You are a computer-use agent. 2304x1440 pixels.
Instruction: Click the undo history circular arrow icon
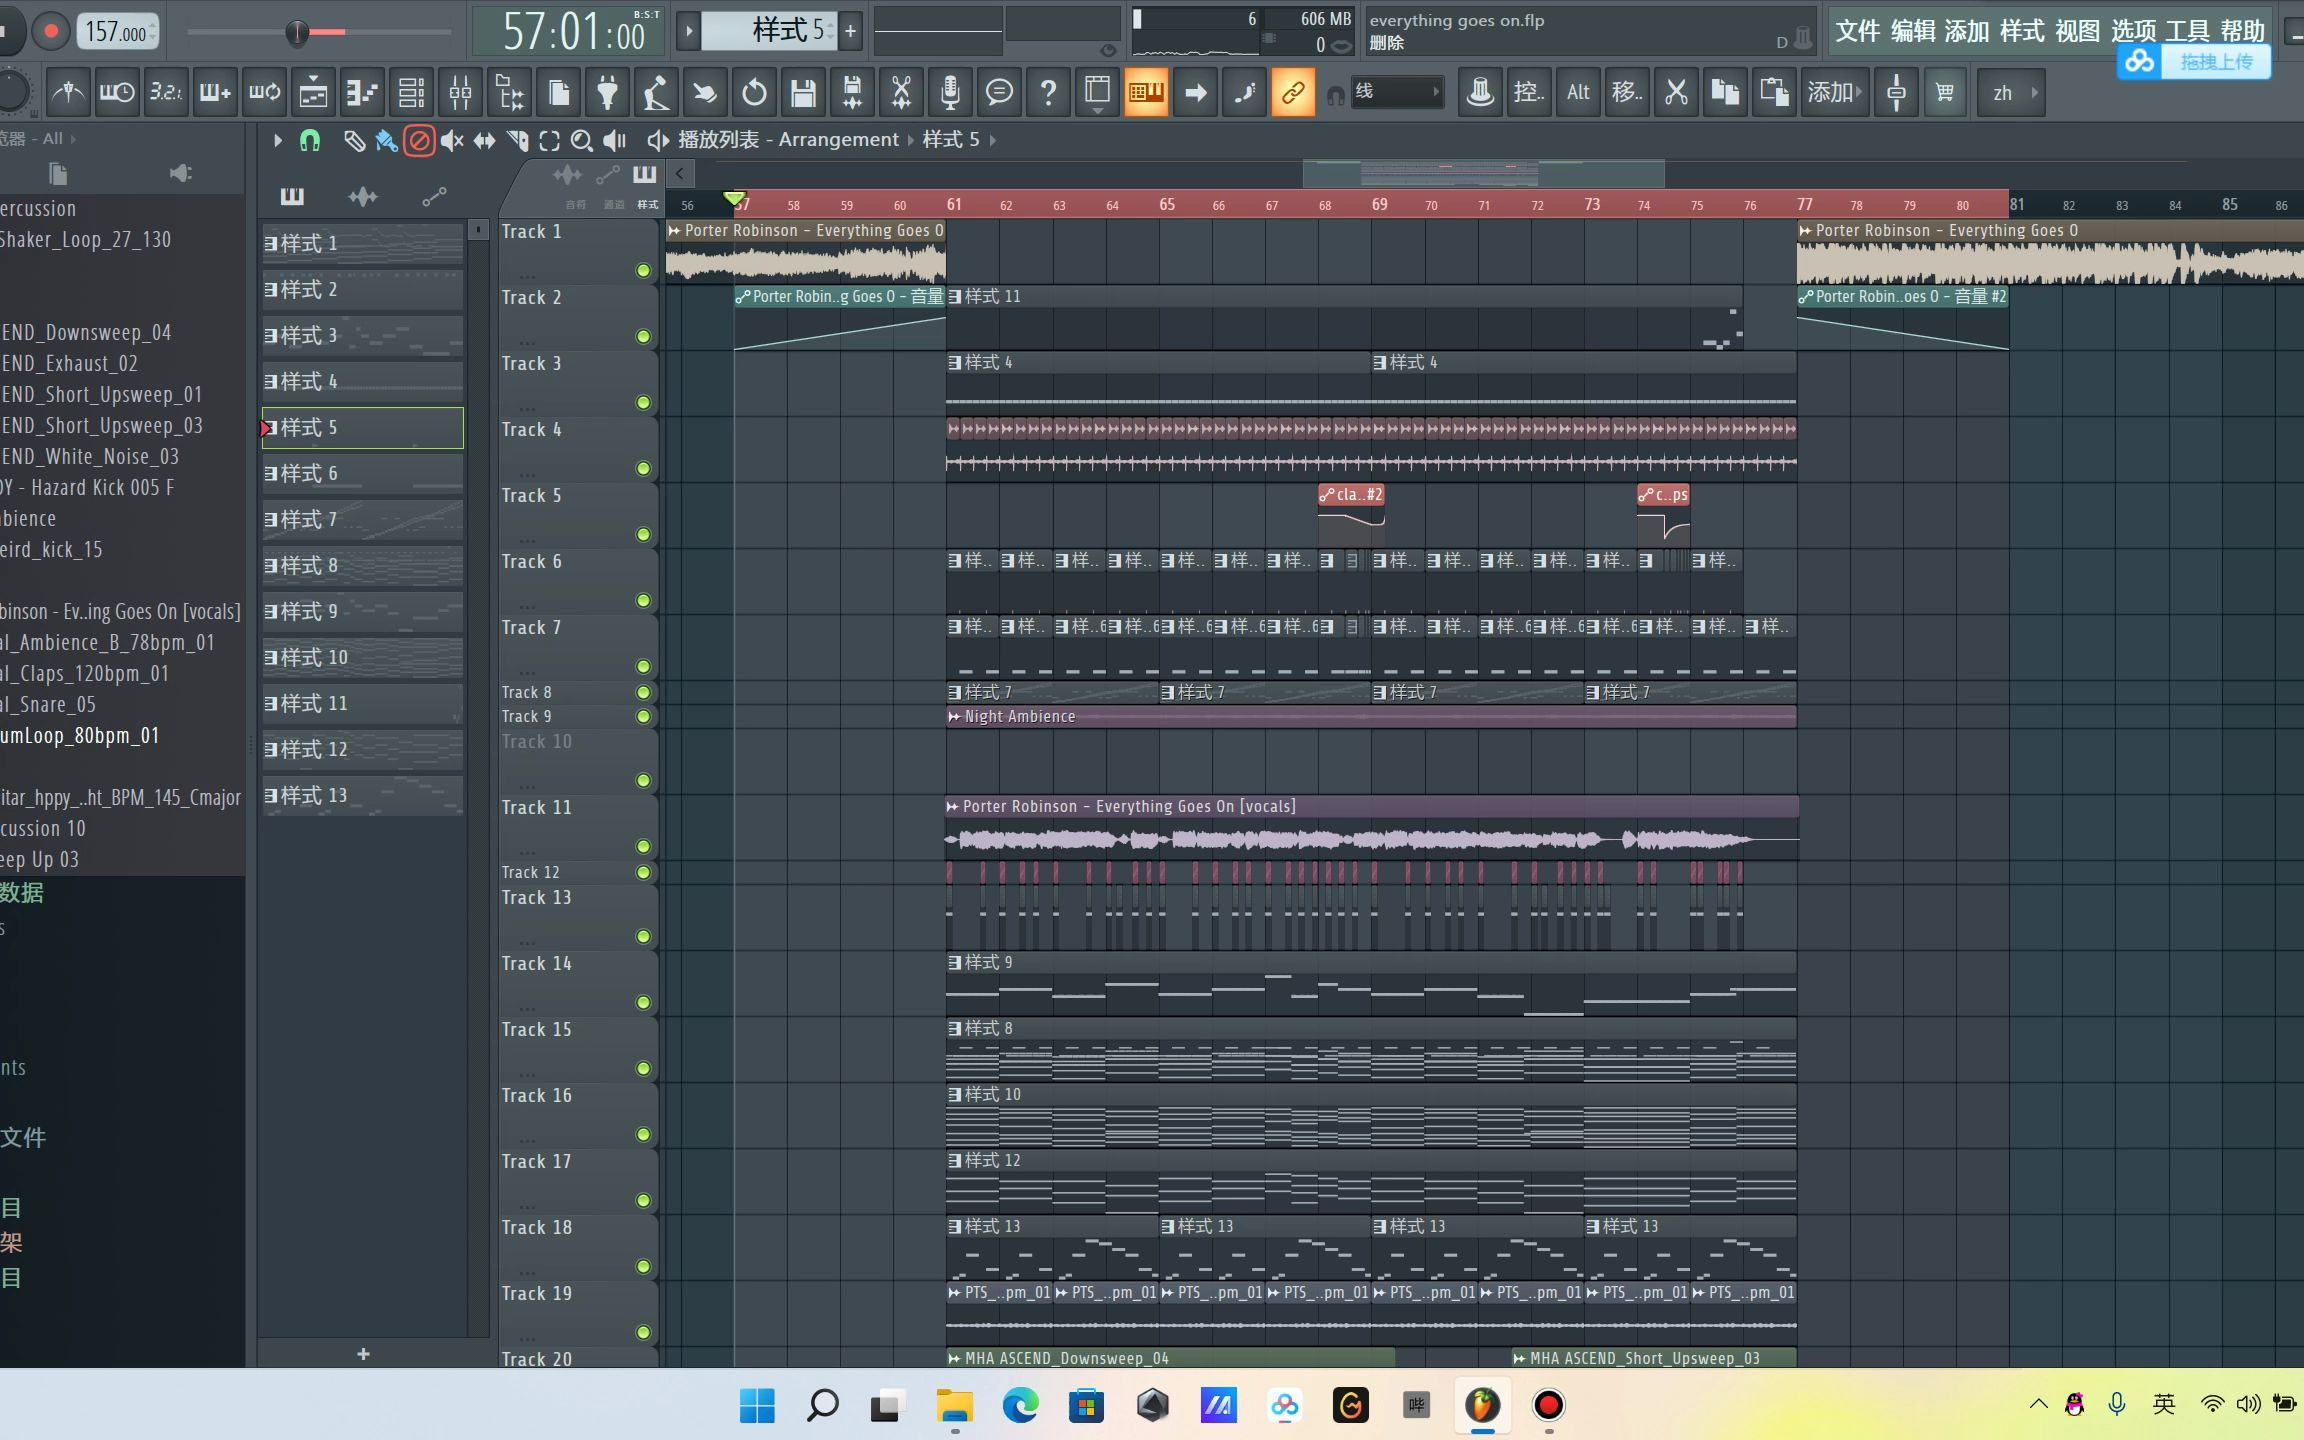pos(754,93)
